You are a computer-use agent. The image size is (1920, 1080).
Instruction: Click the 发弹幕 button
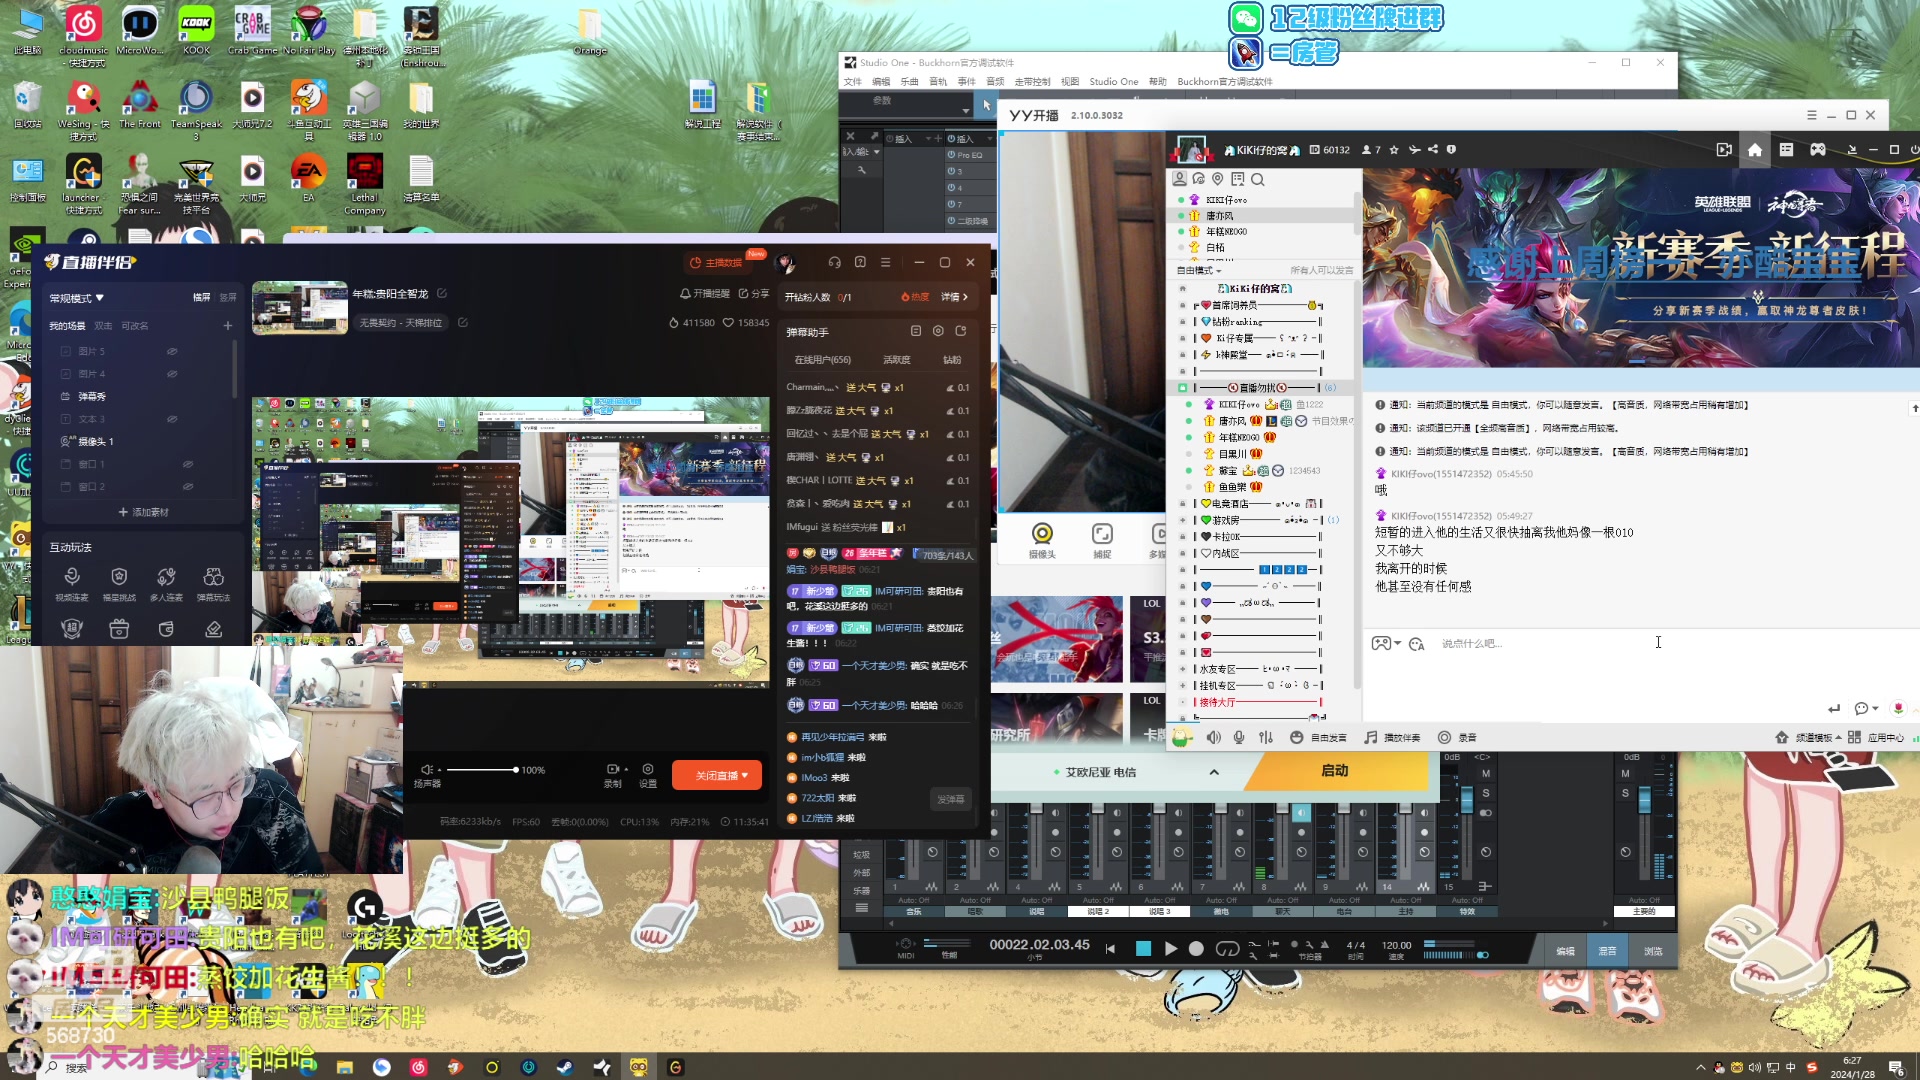coord(950,799)
